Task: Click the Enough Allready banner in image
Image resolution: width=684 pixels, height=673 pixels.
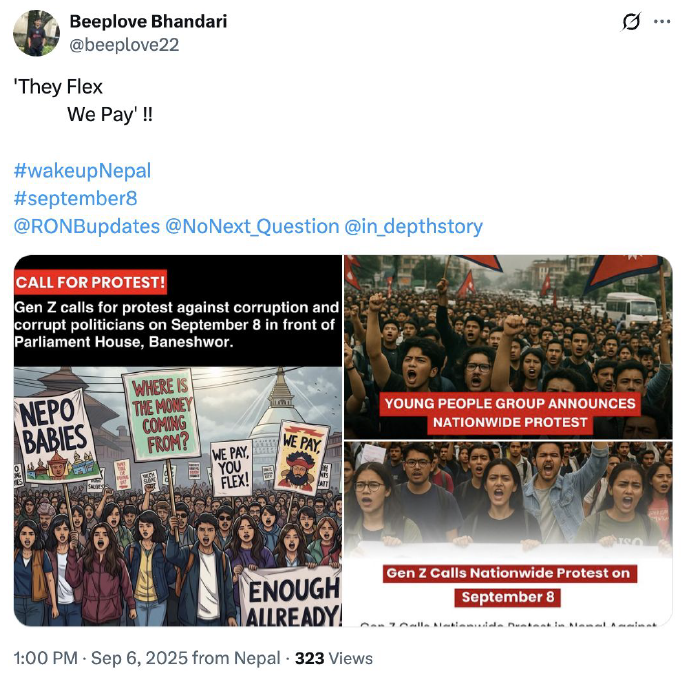Action: click(292, 598)
